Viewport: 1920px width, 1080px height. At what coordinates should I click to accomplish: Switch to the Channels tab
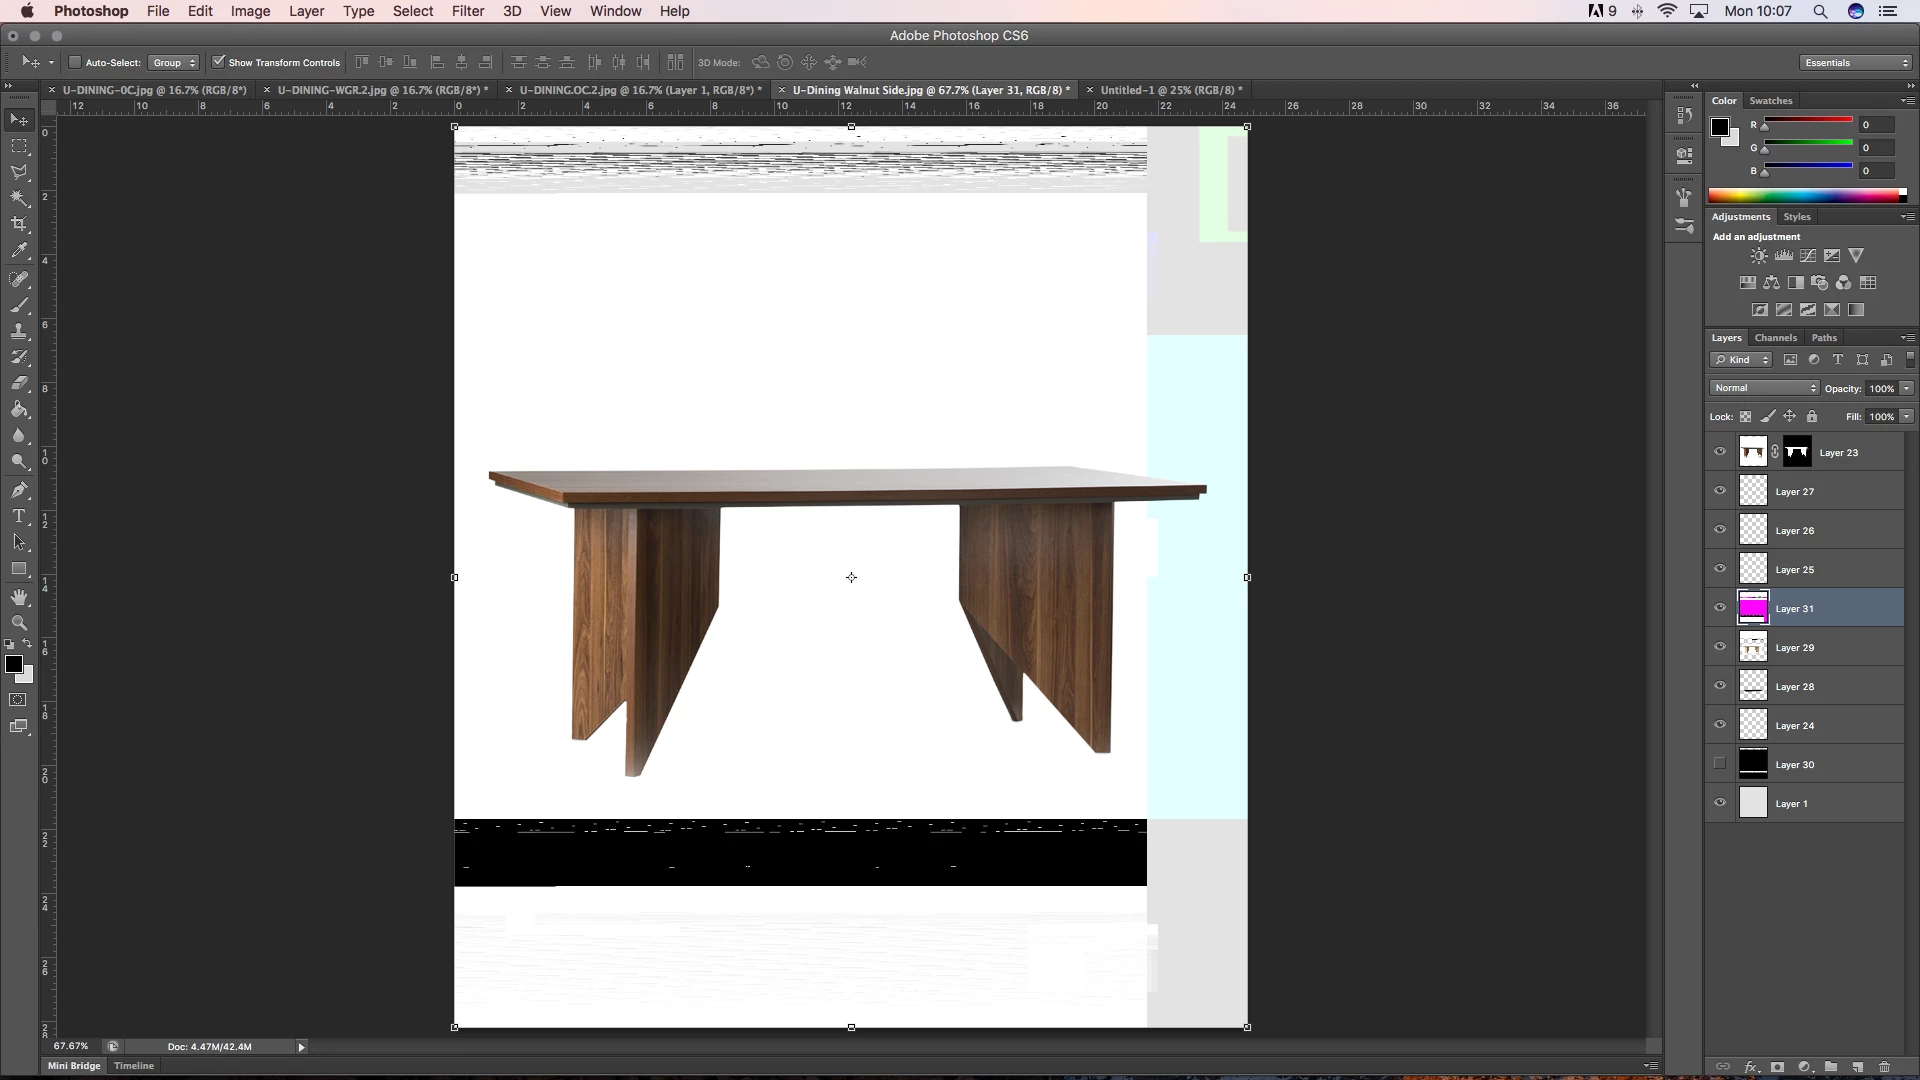click(1775, 337)
